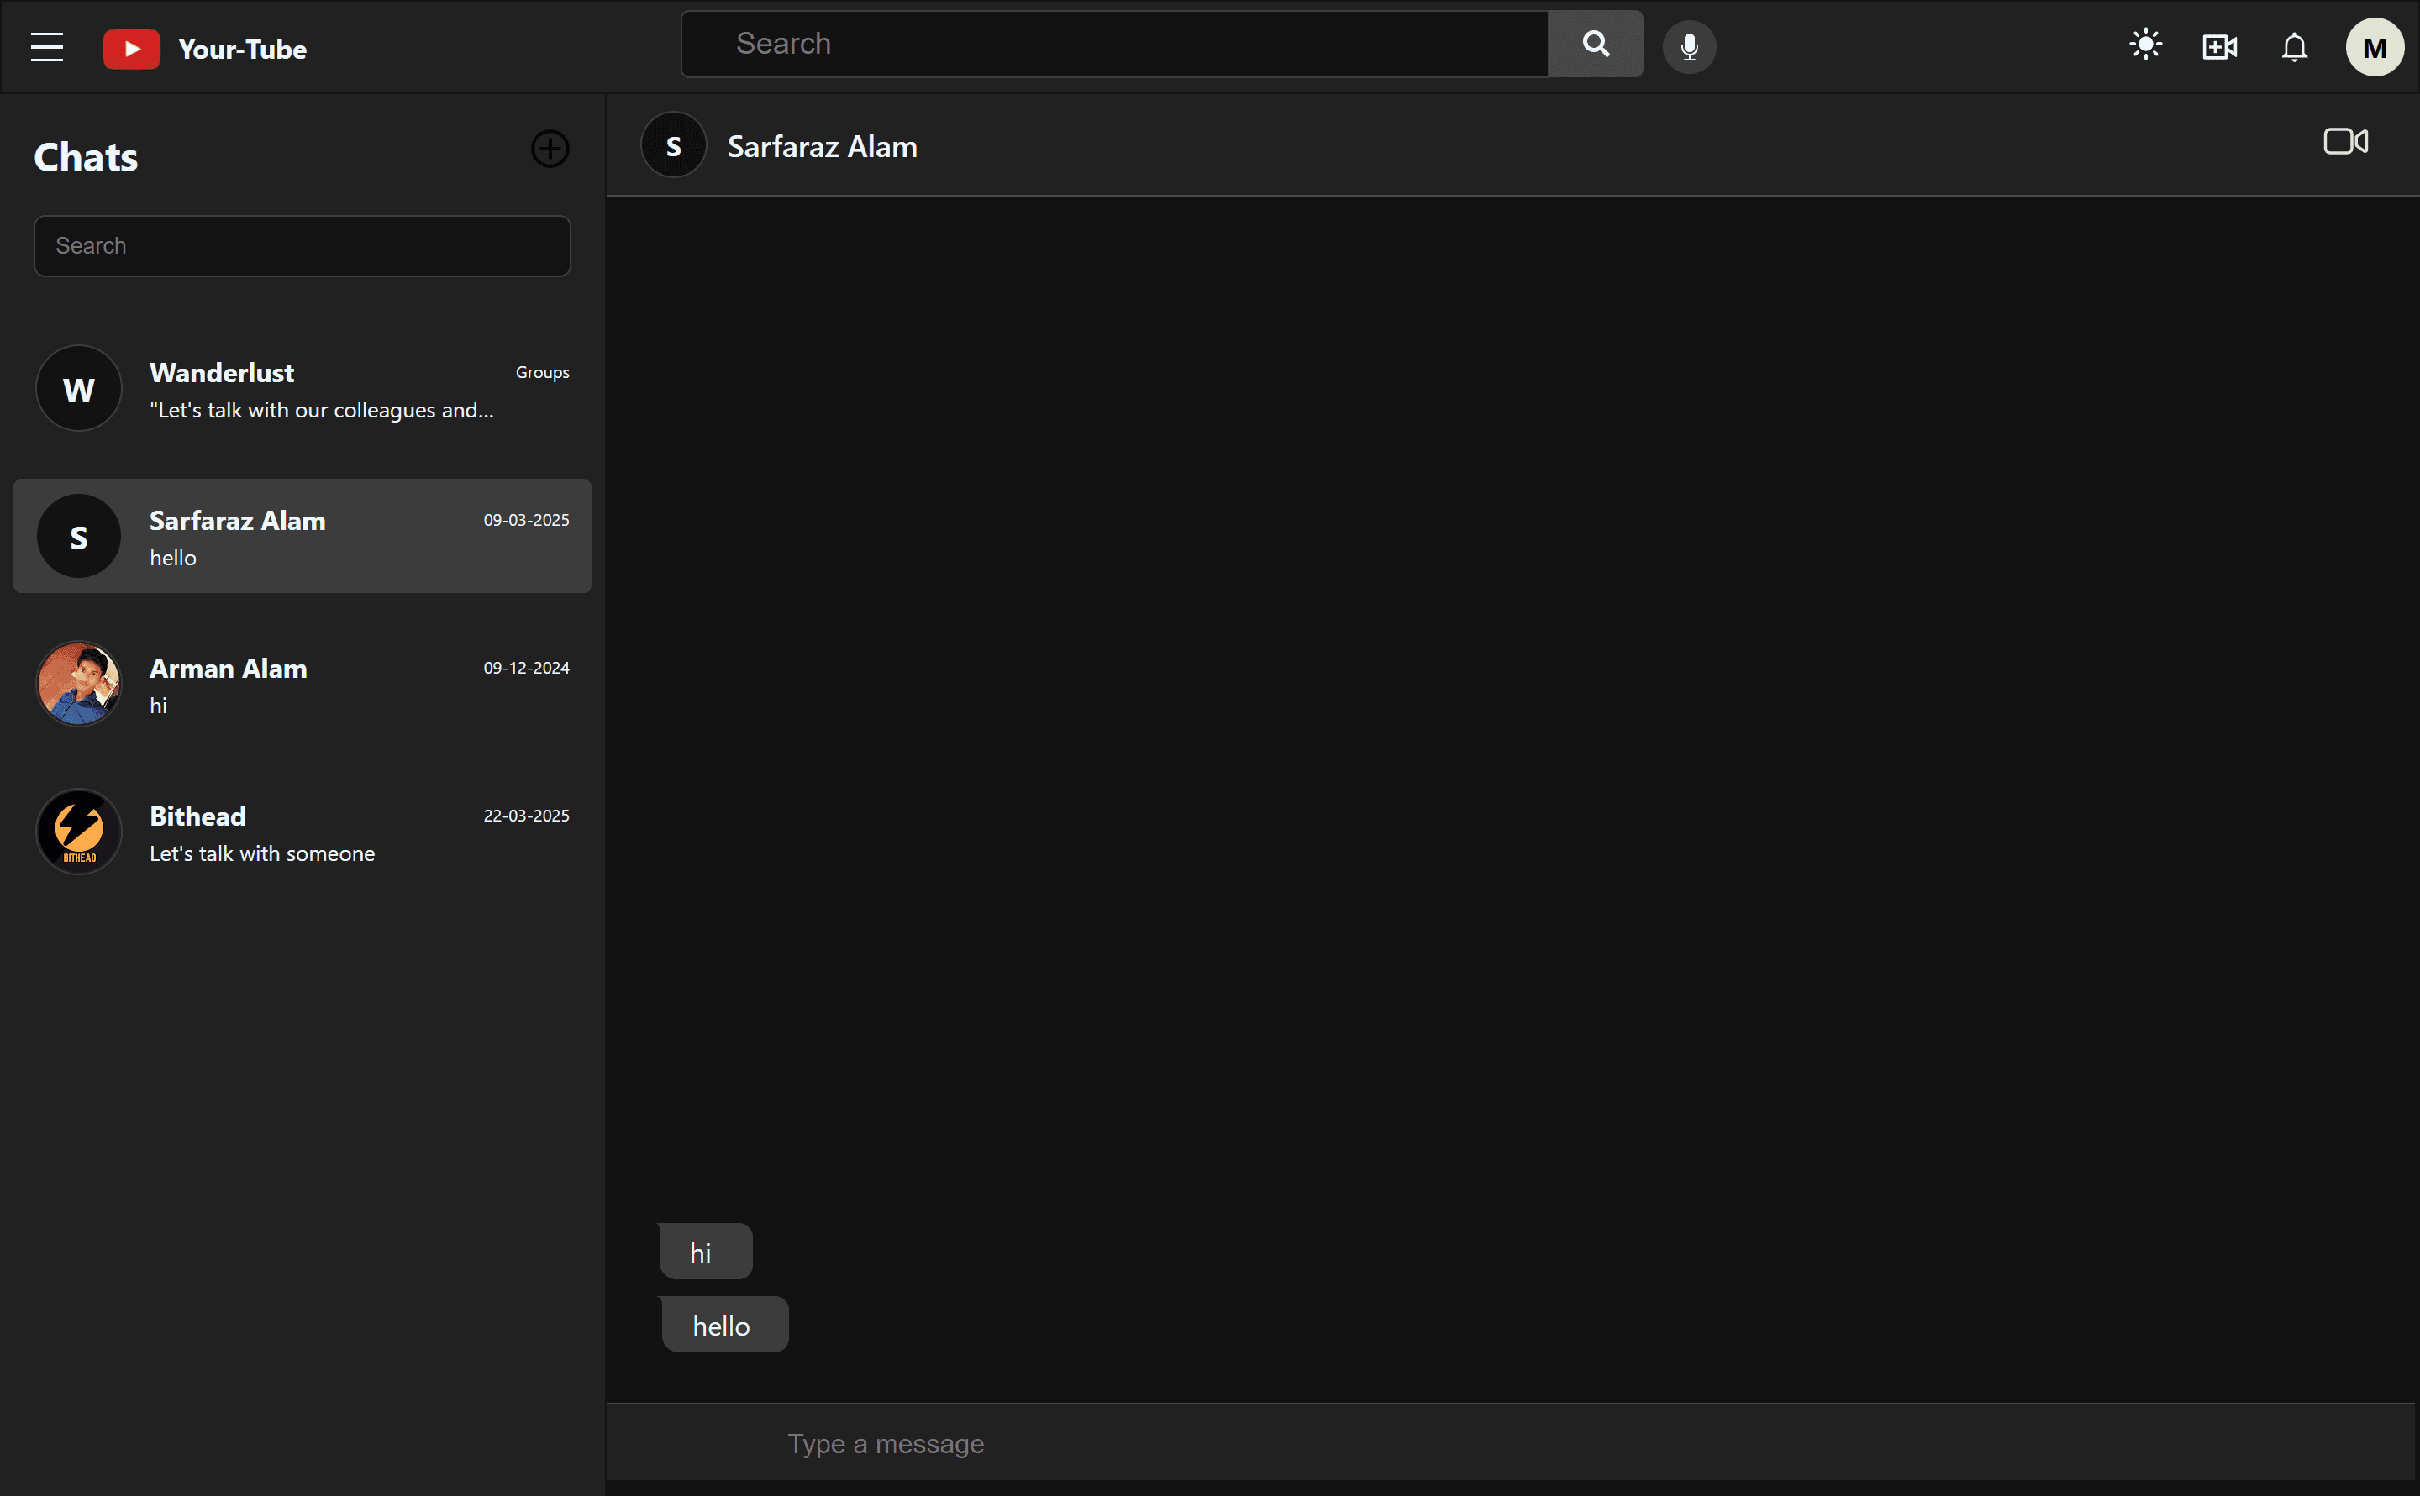
Task: Click the S avatar in chat header
Action: pos(674,145)
